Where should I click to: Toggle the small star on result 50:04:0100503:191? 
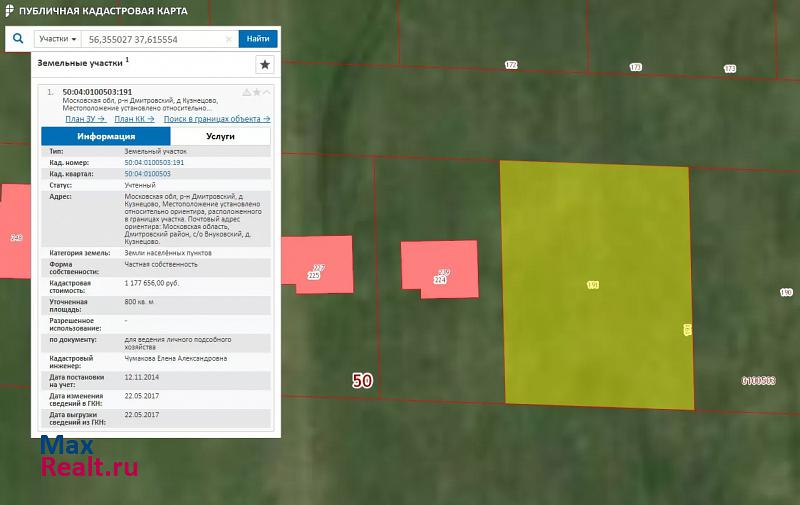point(256,92)
